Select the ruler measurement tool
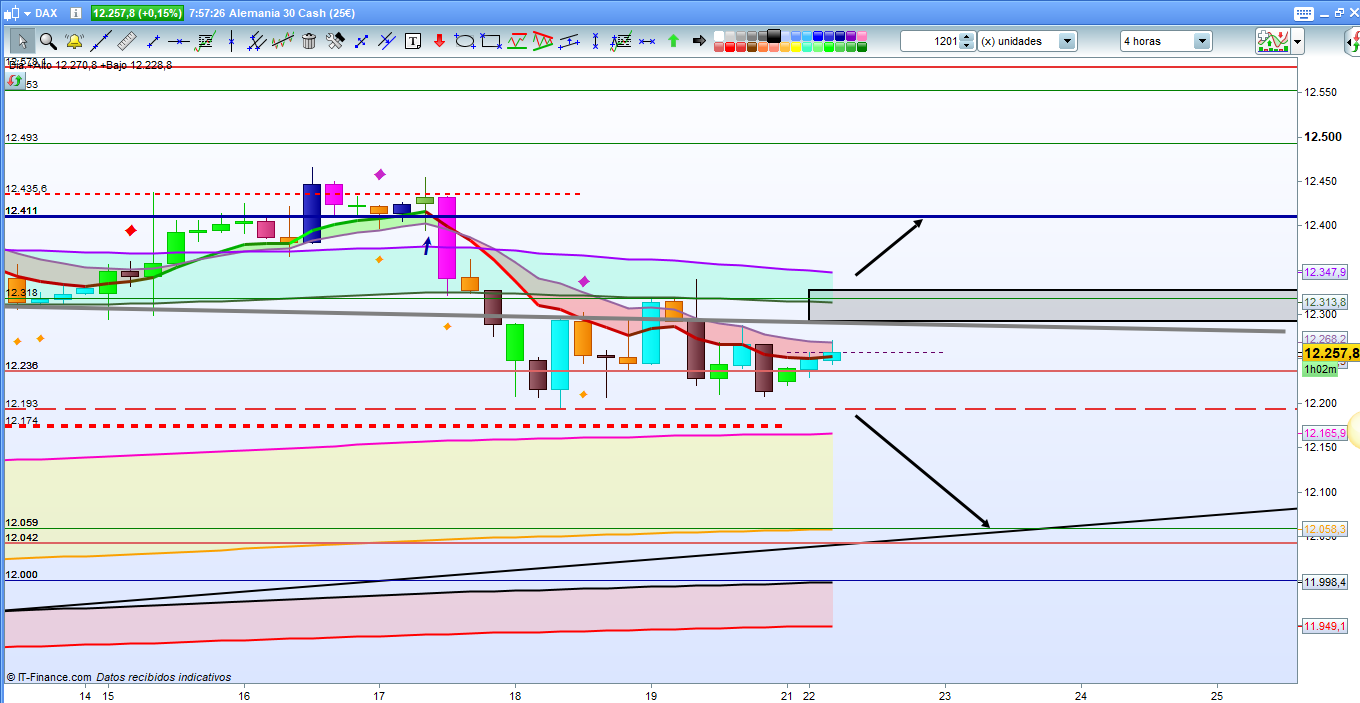Image resolution: width=1360 pixels, height=703 pixels. [x=126, y=41]
